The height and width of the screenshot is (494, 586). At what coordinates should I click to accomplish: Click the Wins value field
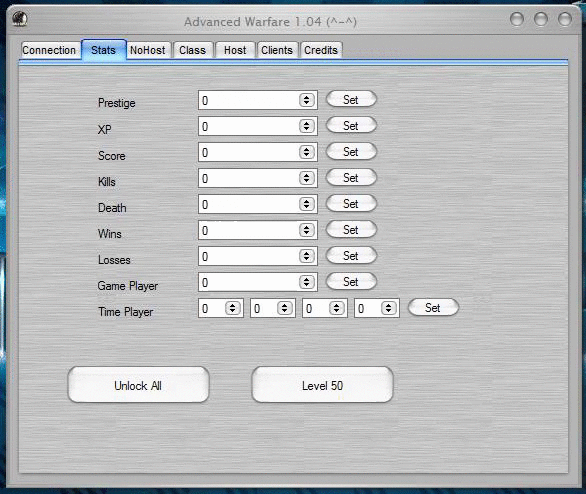[x=258, y=230]
